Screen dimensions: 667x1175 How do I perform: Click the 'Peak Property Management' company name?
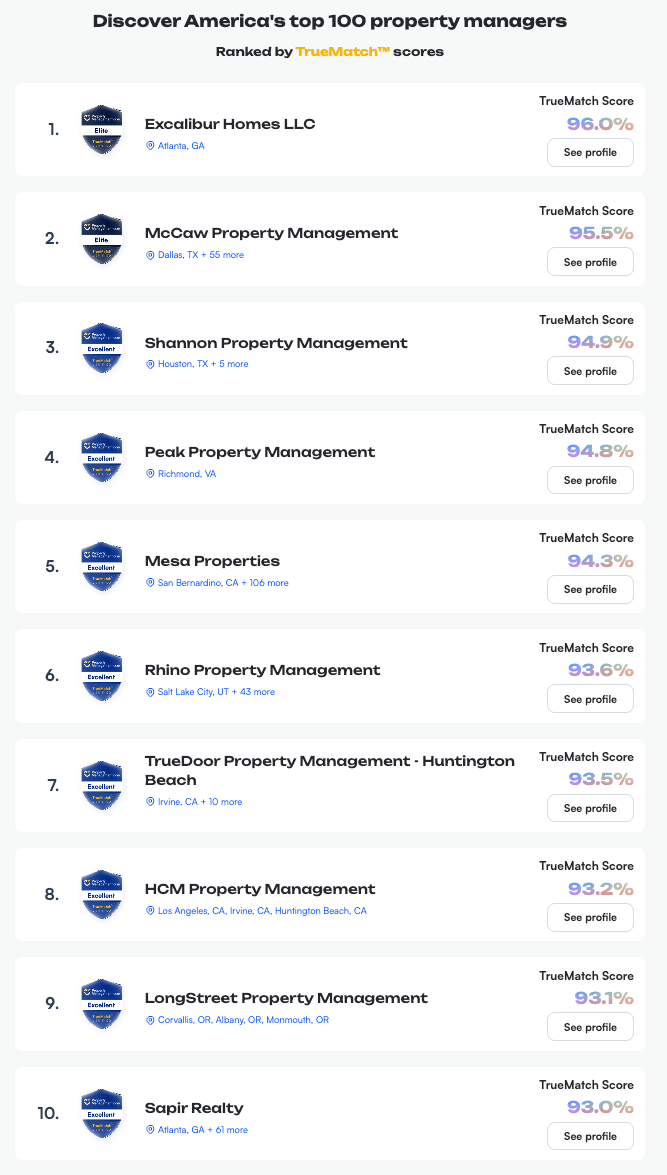point(259,452)
